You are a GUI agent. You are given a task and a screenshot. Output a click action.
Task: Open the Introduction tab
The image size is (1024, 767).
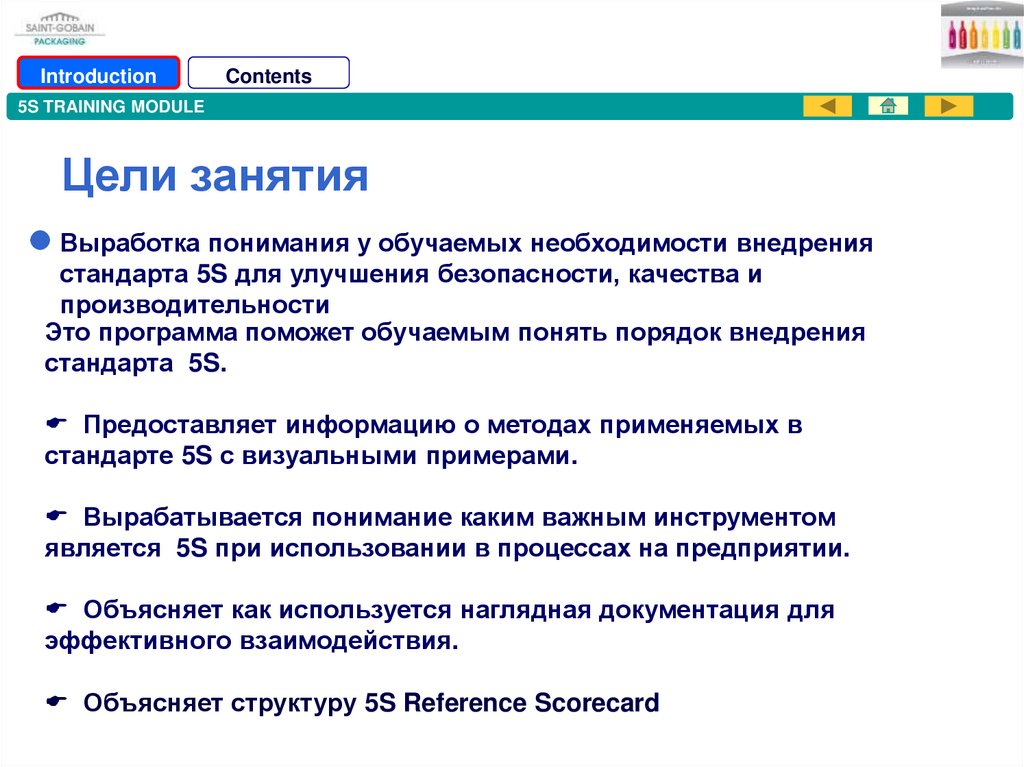click(98, 75)
